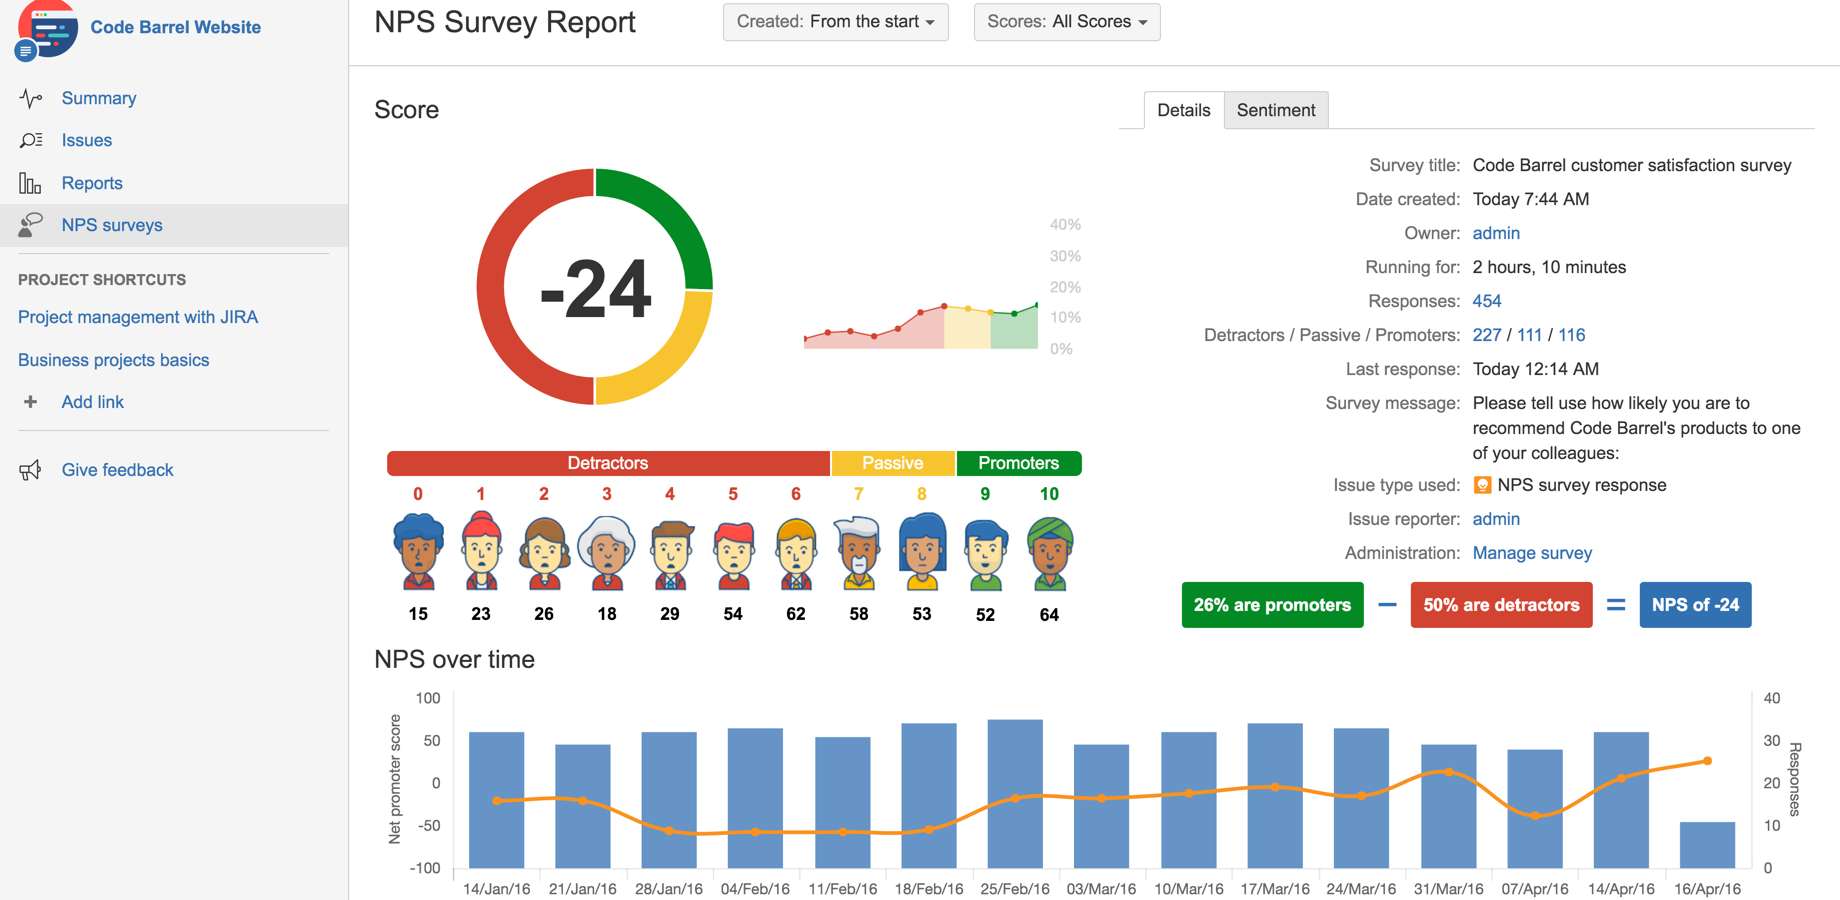The width and height of the screenshot is (1840, 900).
Task: Click the NPS survey response issue type icon
Action: (x=1482, y=485)
